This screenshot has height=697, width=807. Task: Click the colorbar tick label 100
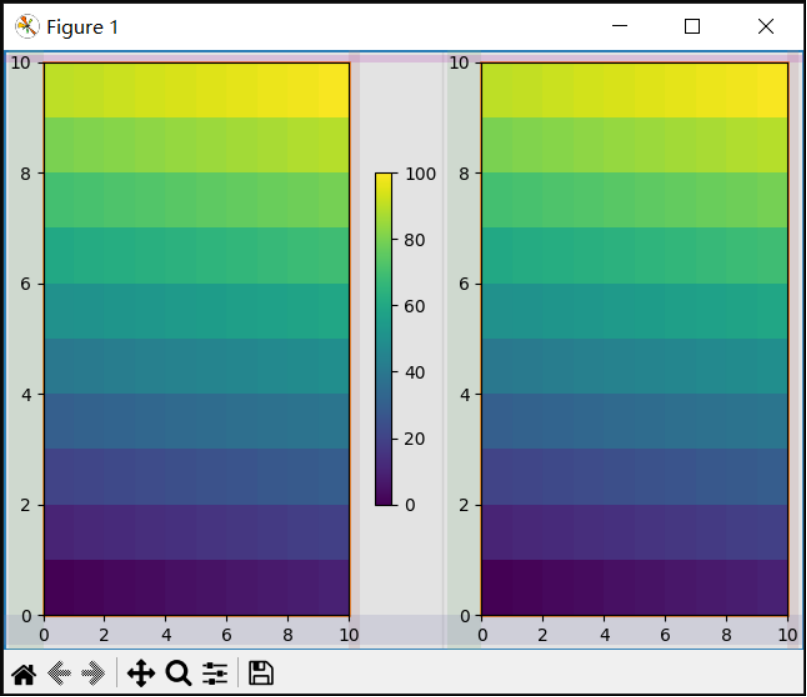tap(420, 174)
